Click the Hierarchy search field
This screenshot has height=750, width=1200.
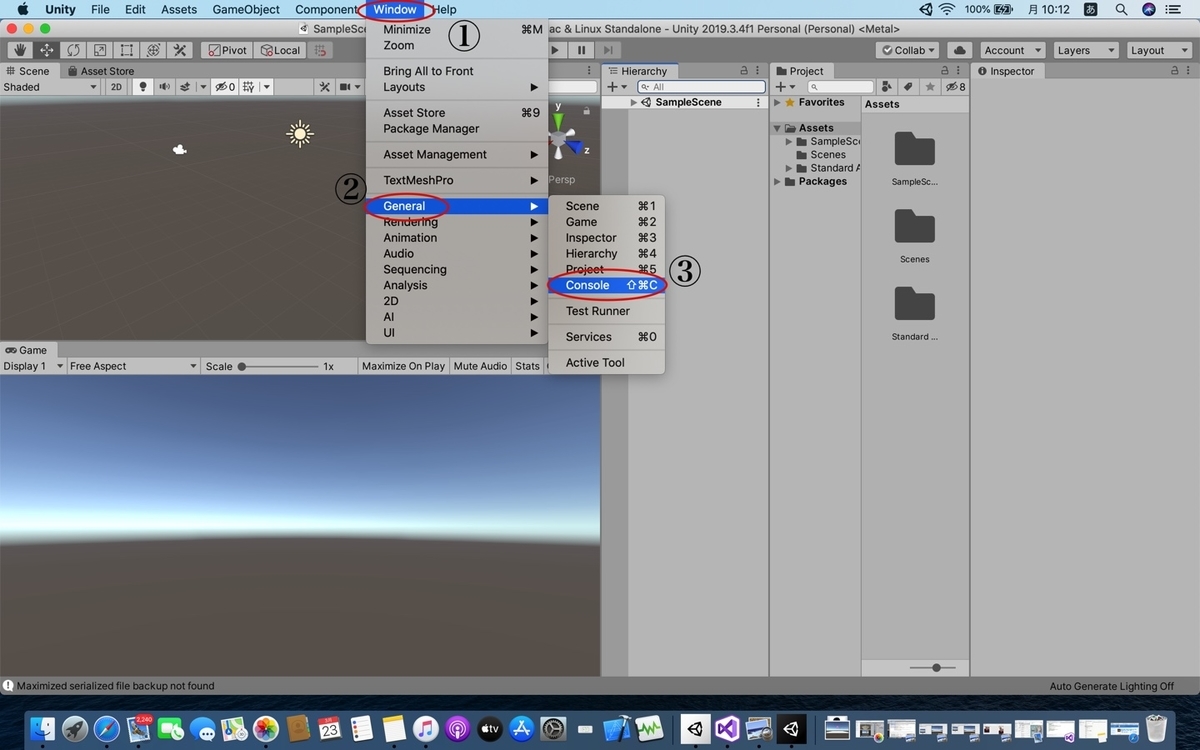pos(702,87)
